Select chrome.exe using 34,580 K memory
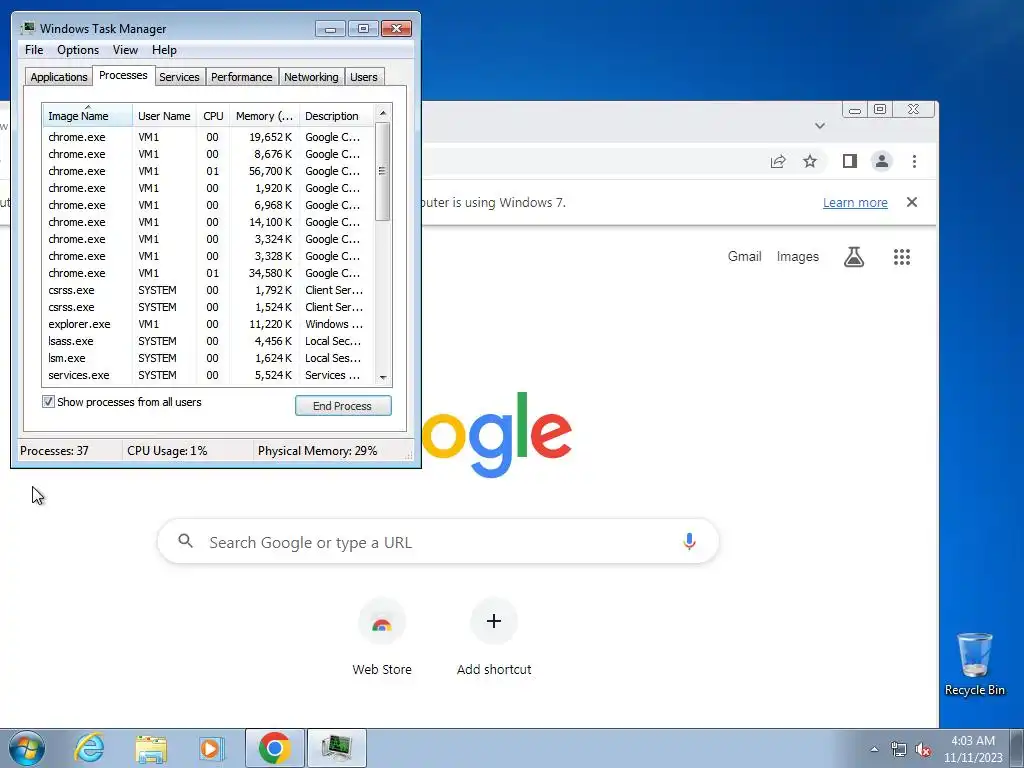Image resolution: width=1024 pixels, height=768 pixels. [209, 273]
